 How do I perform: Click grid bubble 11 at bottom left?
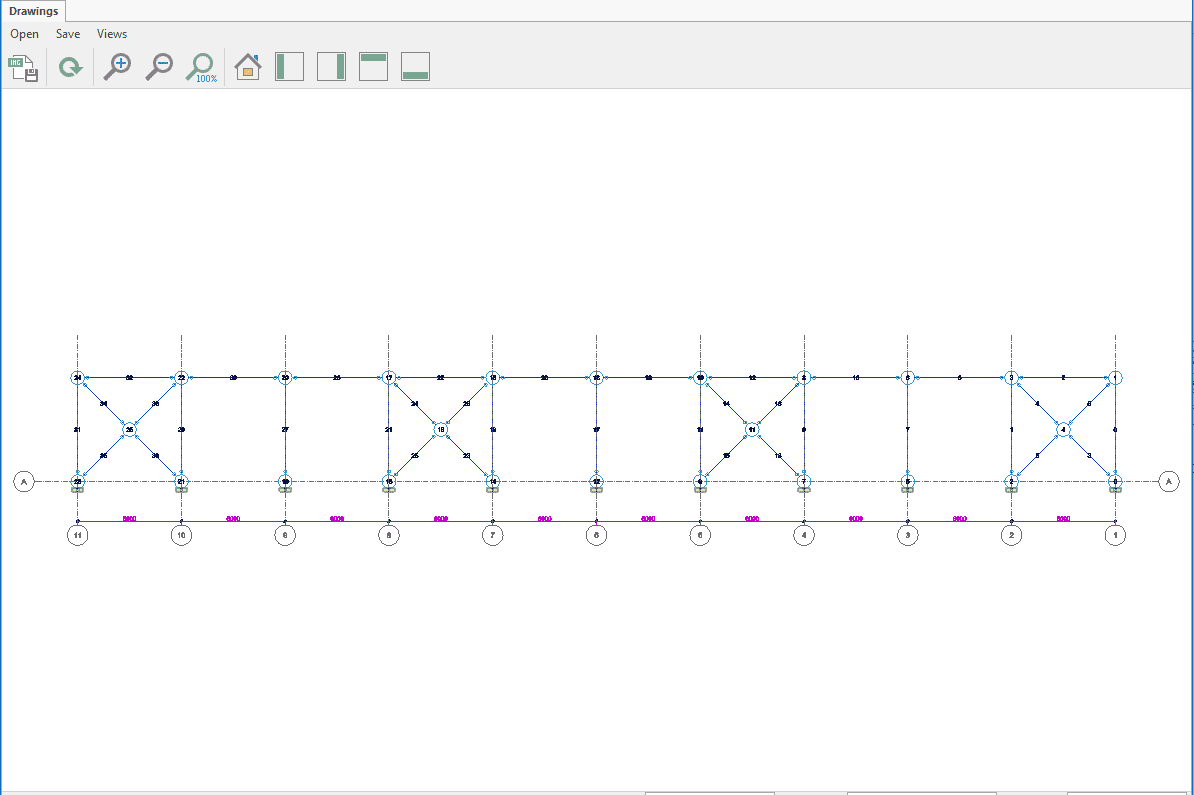77,535
